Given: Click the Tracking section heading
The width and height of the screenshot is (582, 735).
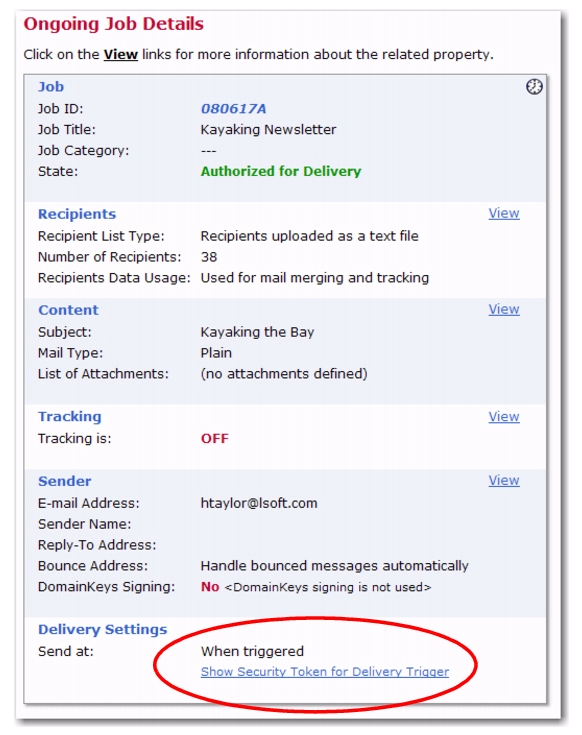Looking at the screenshot, I should (70, 417).
